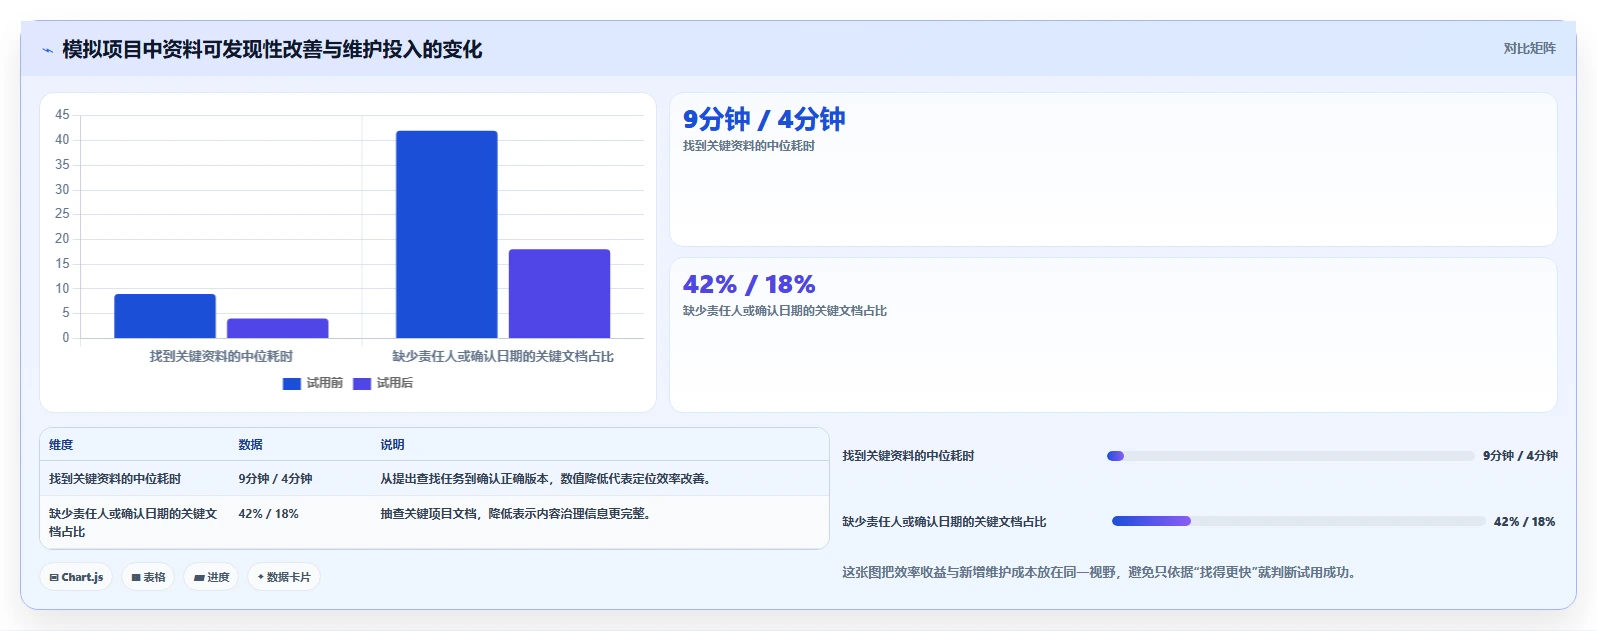Click the 数据 column header
Viewport: 1597px width, 631px height.
(x=250, y=445)
